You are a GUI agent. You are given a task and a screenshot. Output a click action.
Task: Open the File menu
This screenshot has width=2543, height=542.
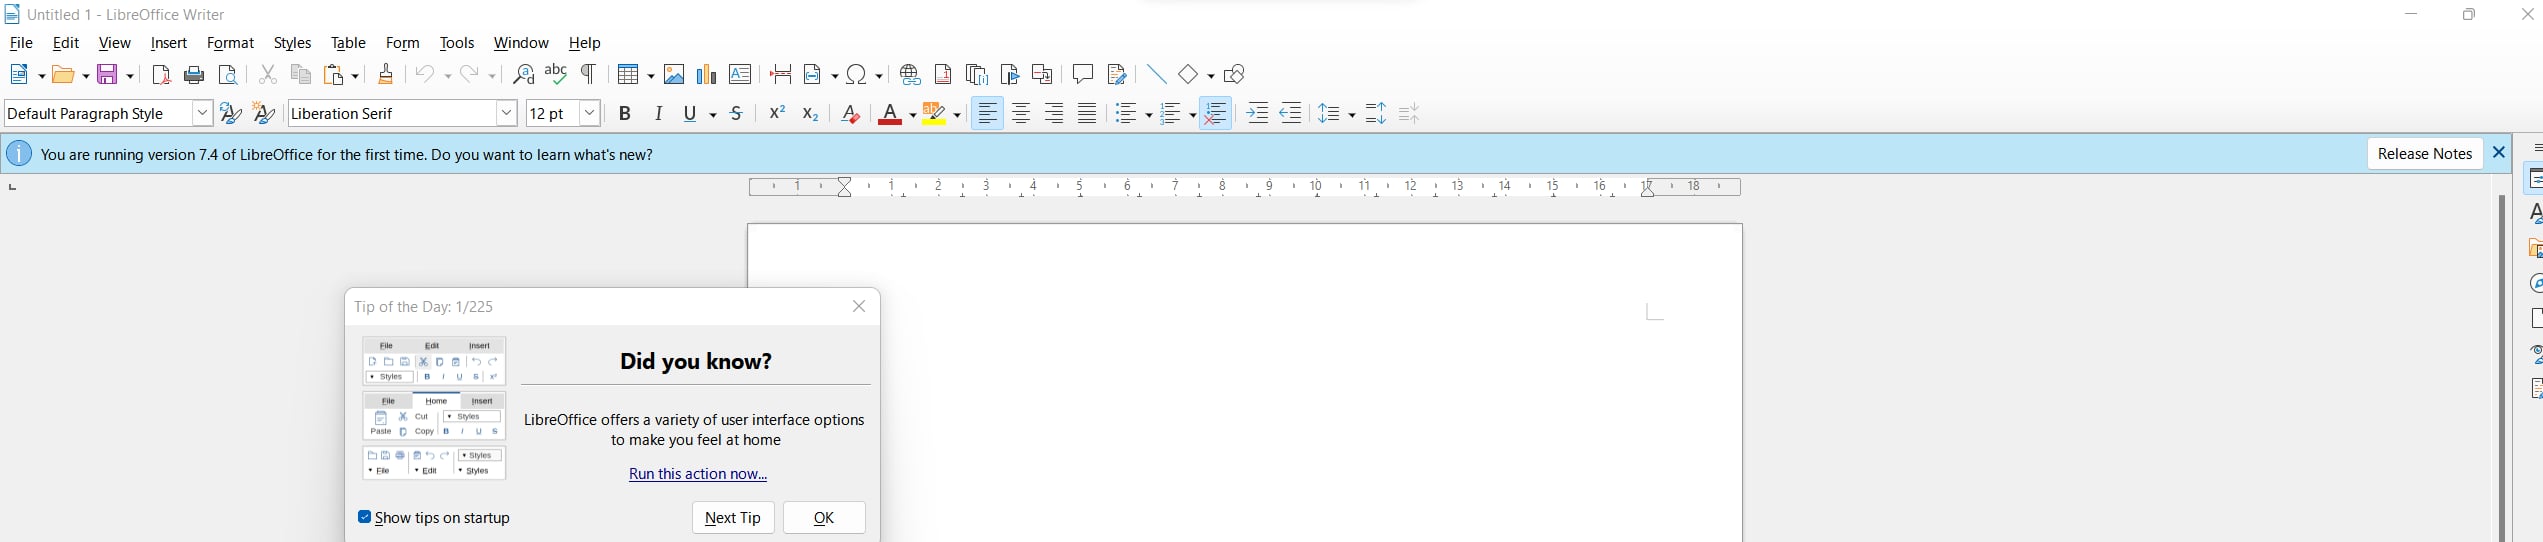coord(21,43)
